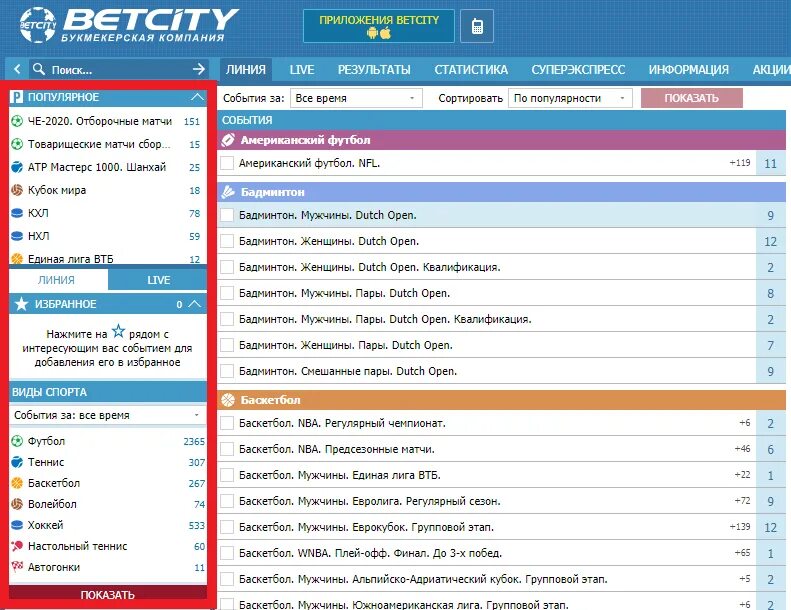Click tennis icon beside ATP Мастерс 1000

pos(17,167)
